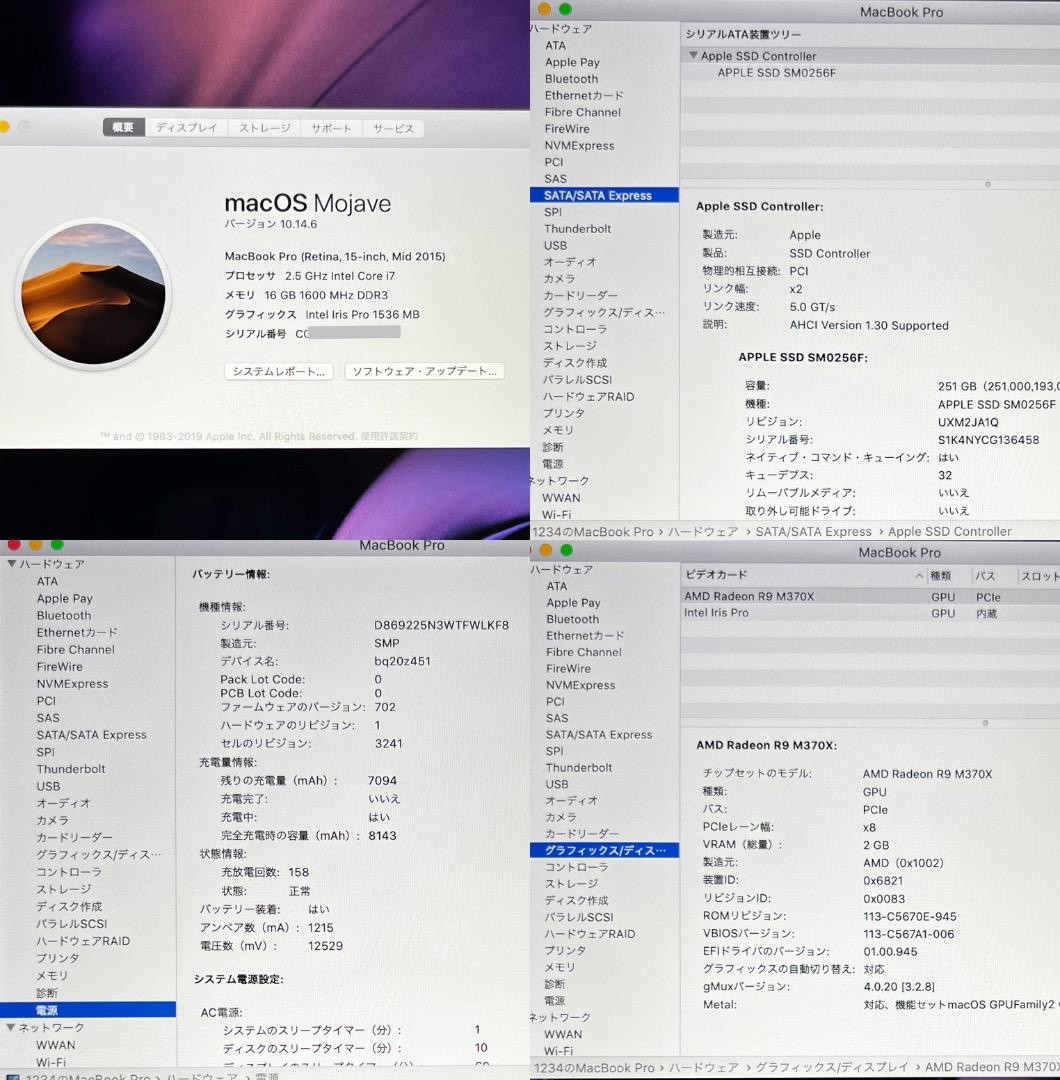Click ハードウェア in the SSD report path bar
Screen dimensions: 1060x1080
pyautogui.click(x=703, y=532)
